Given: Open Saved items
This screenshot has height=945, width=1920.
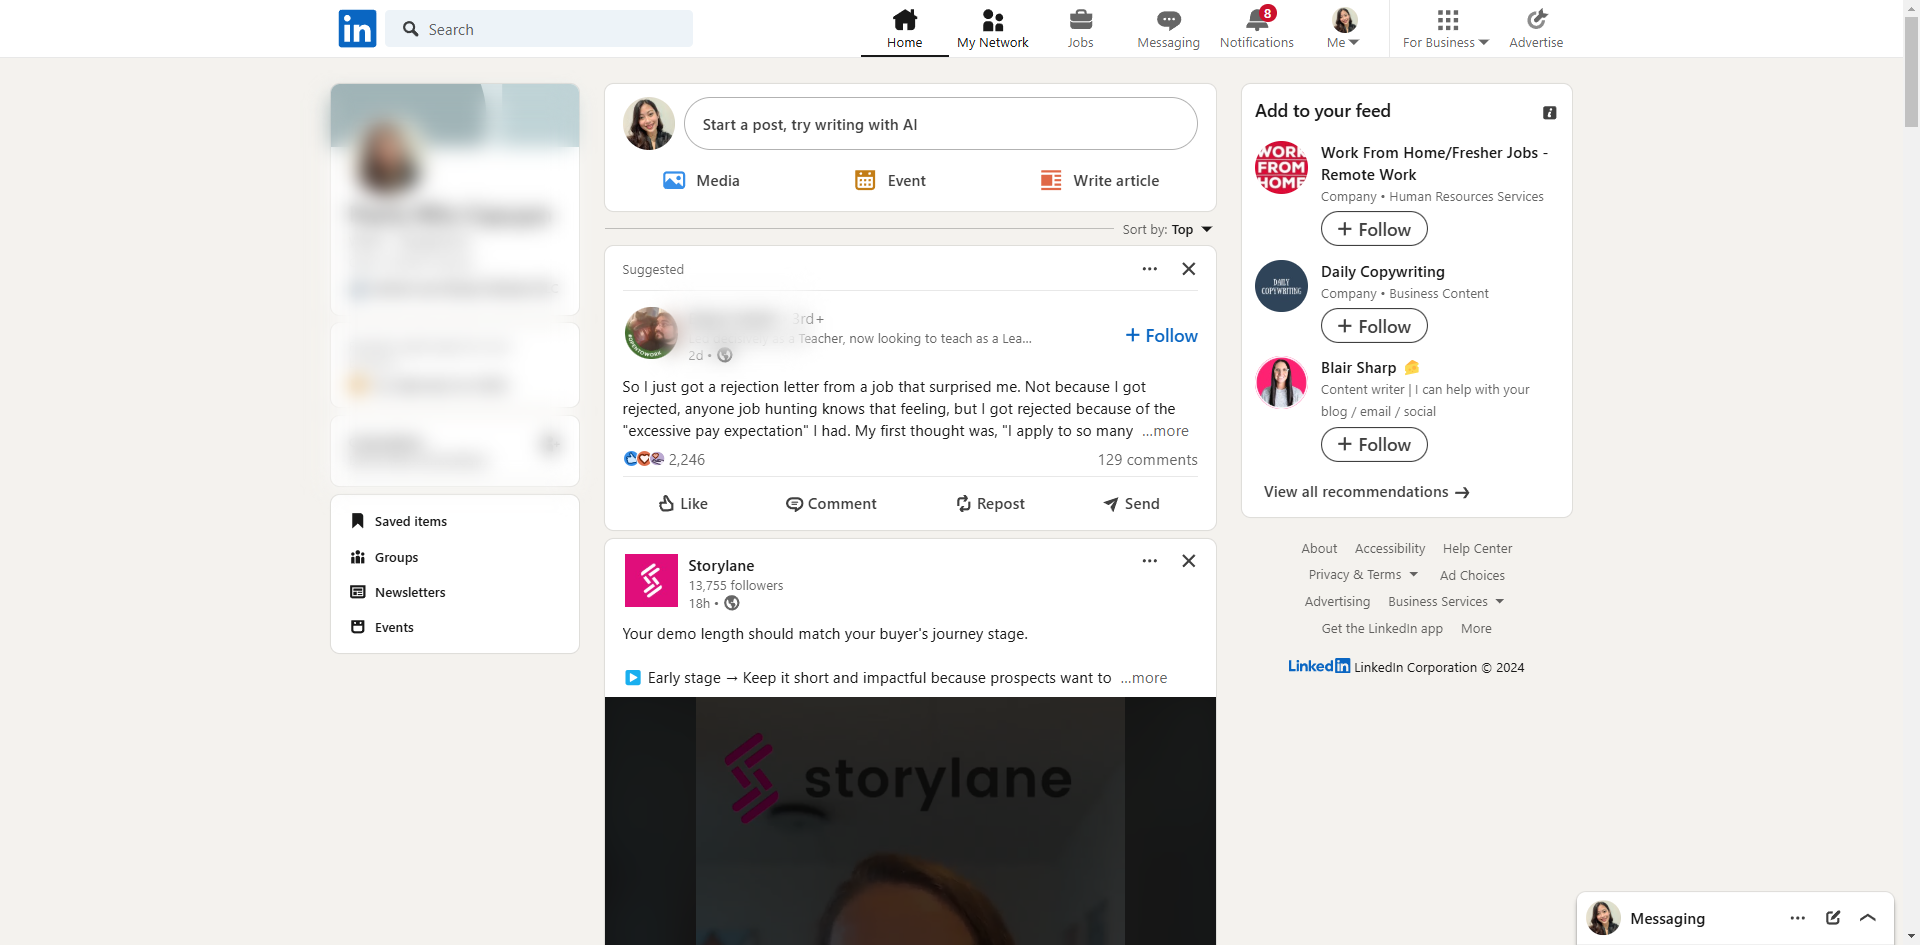Looking at the screenshot, I should tap(400, 521).
